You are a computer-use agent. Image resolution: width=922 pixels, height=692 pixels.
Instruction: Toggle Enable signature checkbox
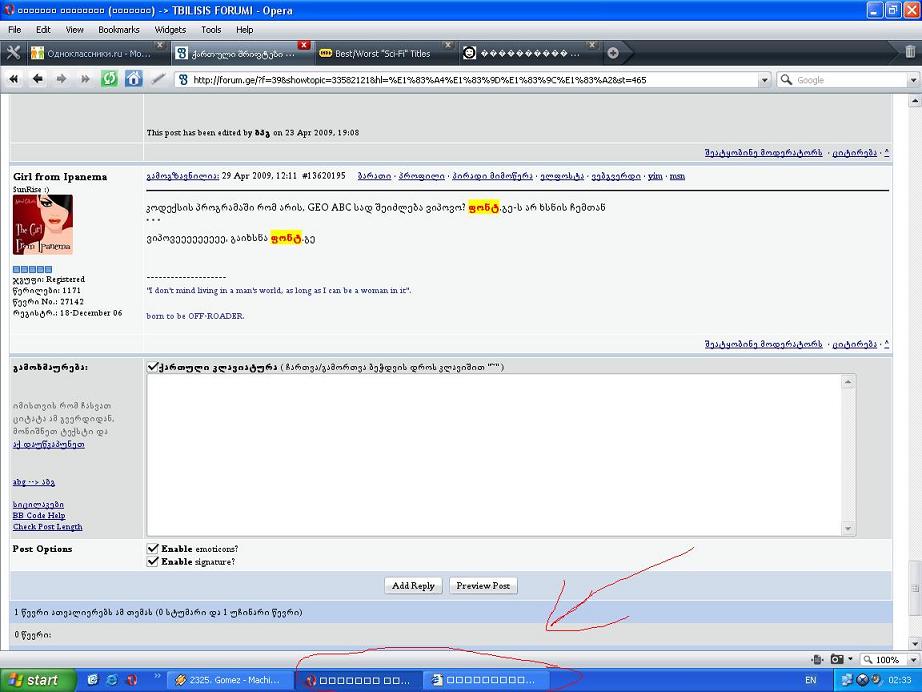pyautogui.click(x=152, y=561)
